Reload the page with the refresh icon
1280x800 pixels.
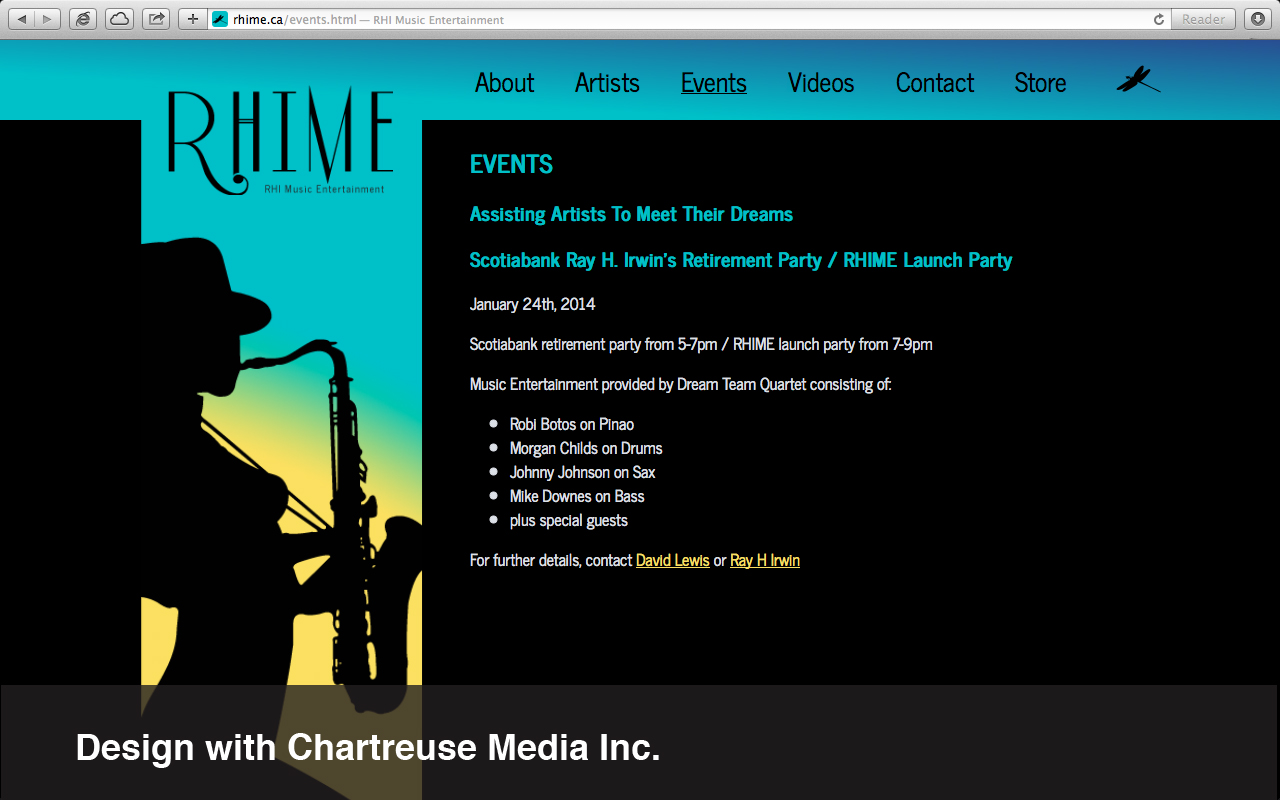click(x=1159, y=19)
